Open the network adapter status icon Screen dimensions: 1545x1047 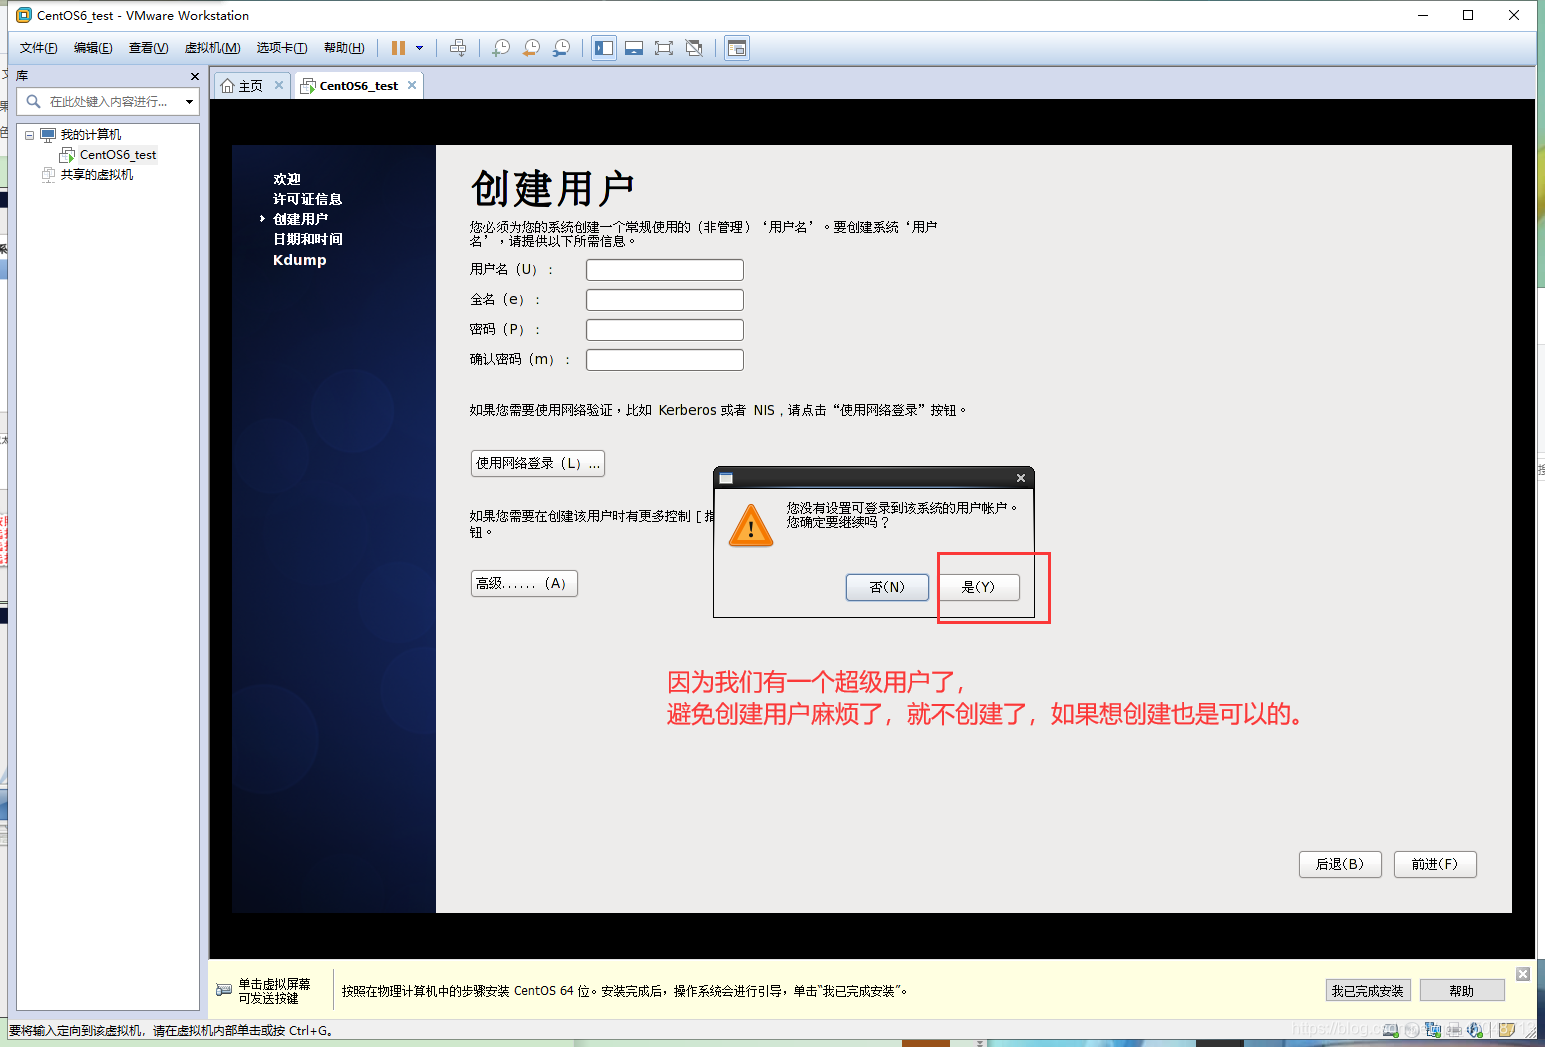tap(1433, 1030)
